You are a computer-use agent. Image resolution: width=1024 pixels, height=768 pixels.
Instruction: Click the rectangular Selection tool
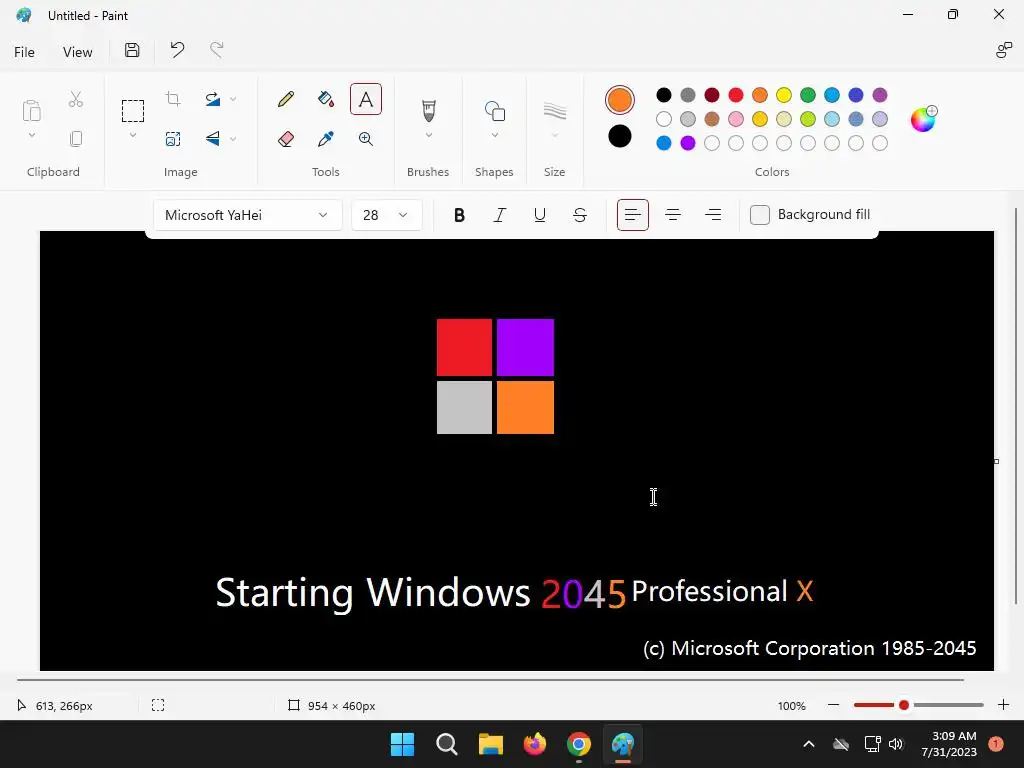[133, 111]
